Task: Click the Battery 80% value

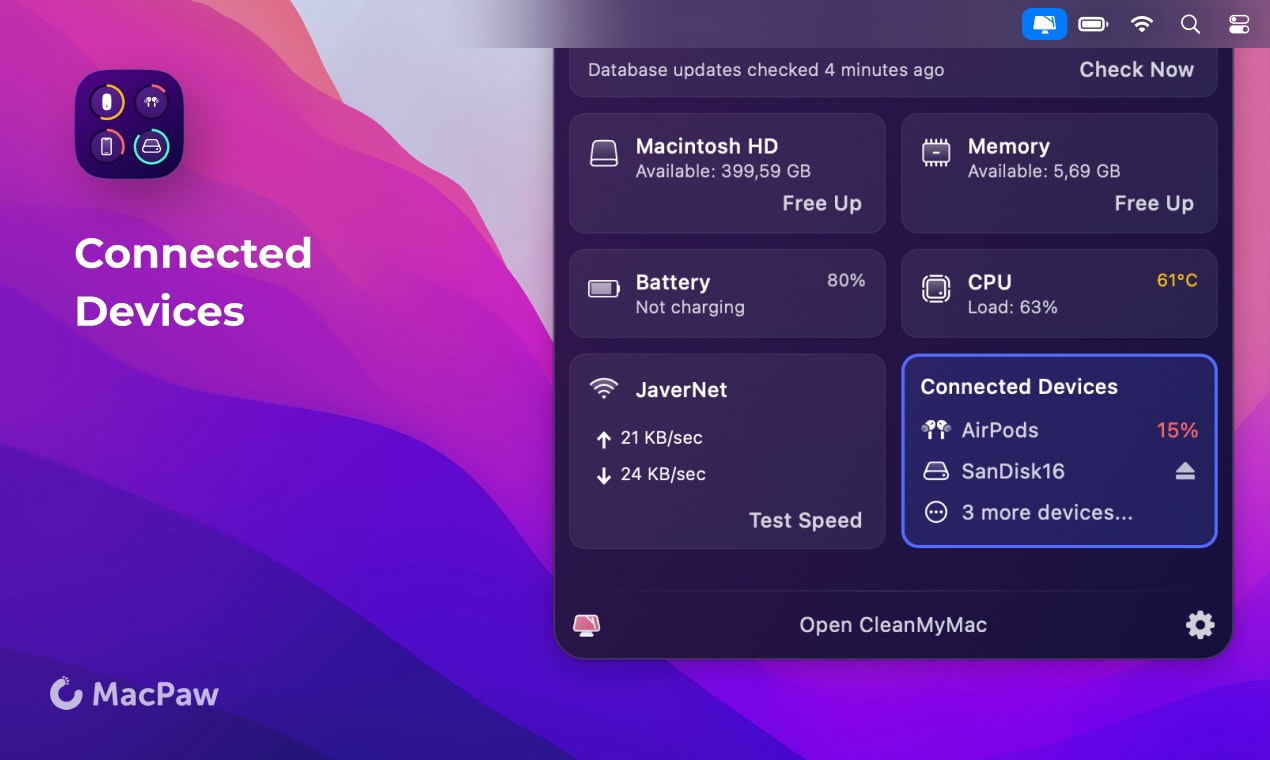Action: click(x=846, y=280)
